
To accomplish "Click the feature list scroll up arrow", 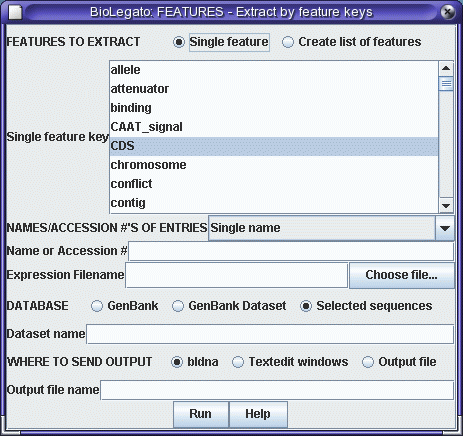I will (x=446, y=69).
